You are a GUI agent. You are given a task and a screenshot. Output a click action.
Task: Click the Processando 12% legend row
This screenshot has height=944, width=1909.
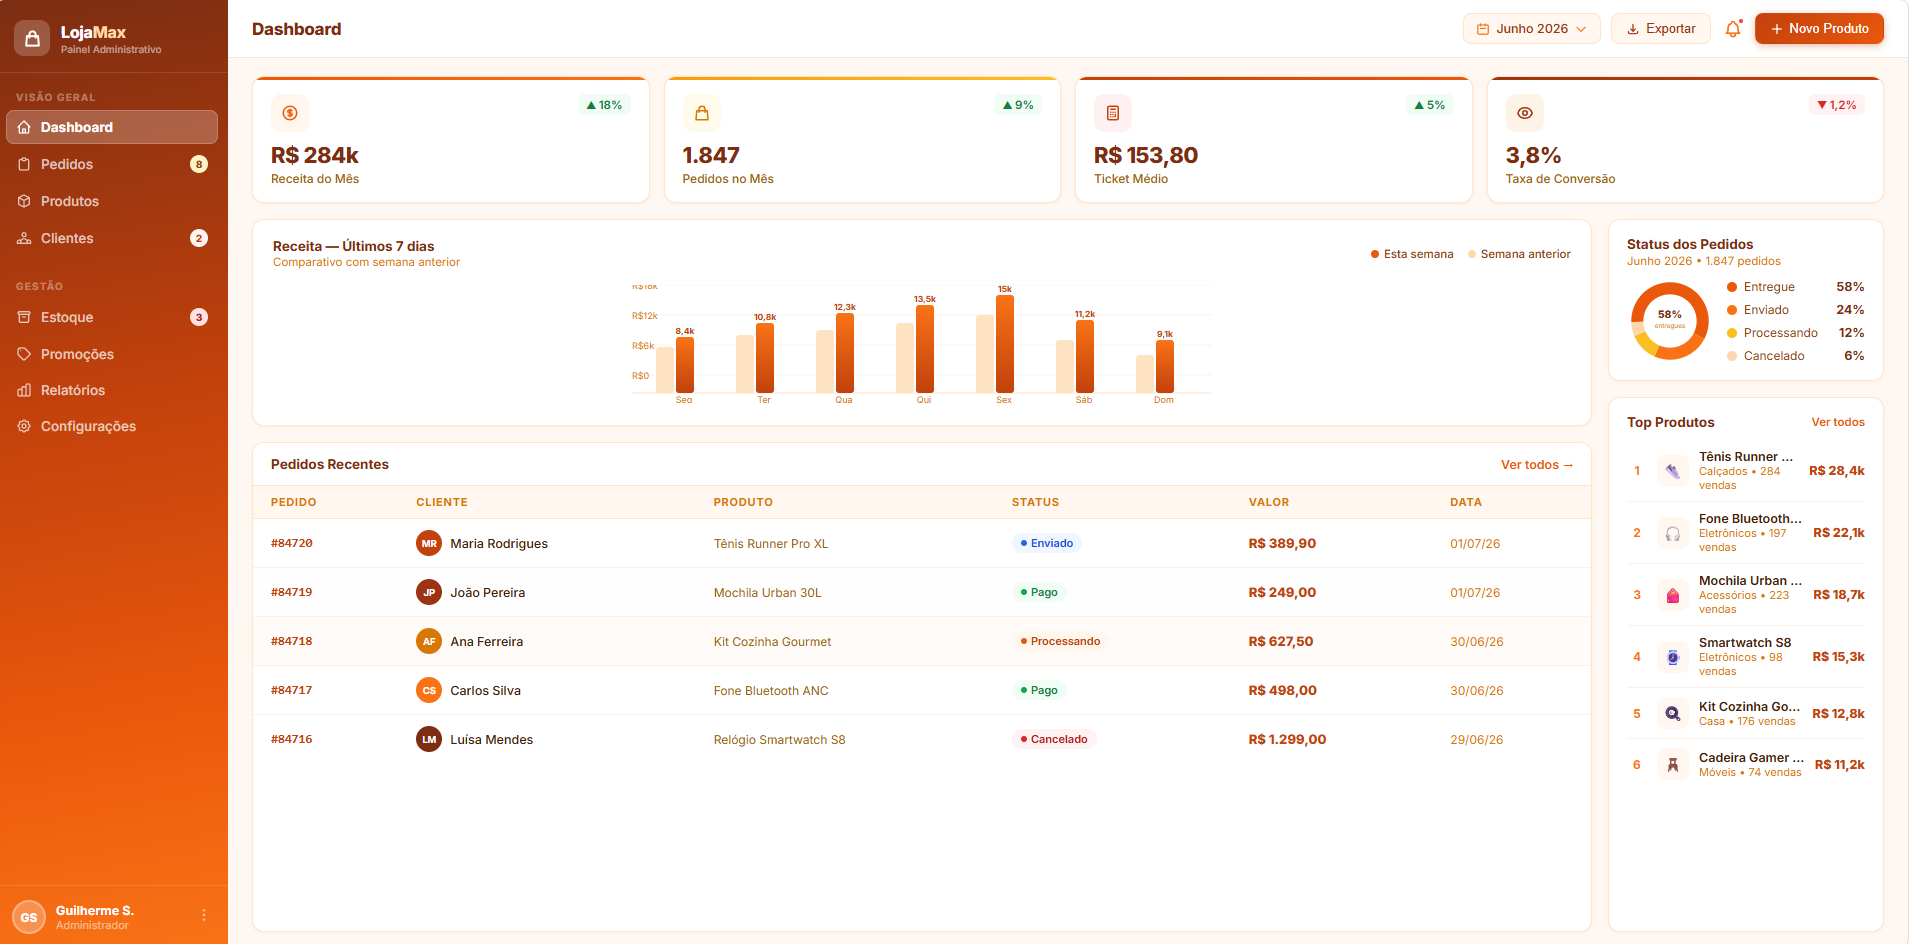pyautogui.click(x=1796, y=333)
